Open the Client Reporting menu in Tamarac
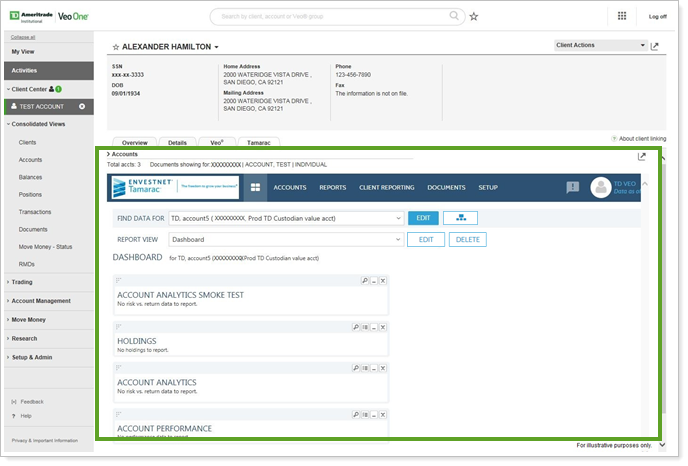This screenshot has height=466, width=688. pyautogui.click(x=386, y=187)
